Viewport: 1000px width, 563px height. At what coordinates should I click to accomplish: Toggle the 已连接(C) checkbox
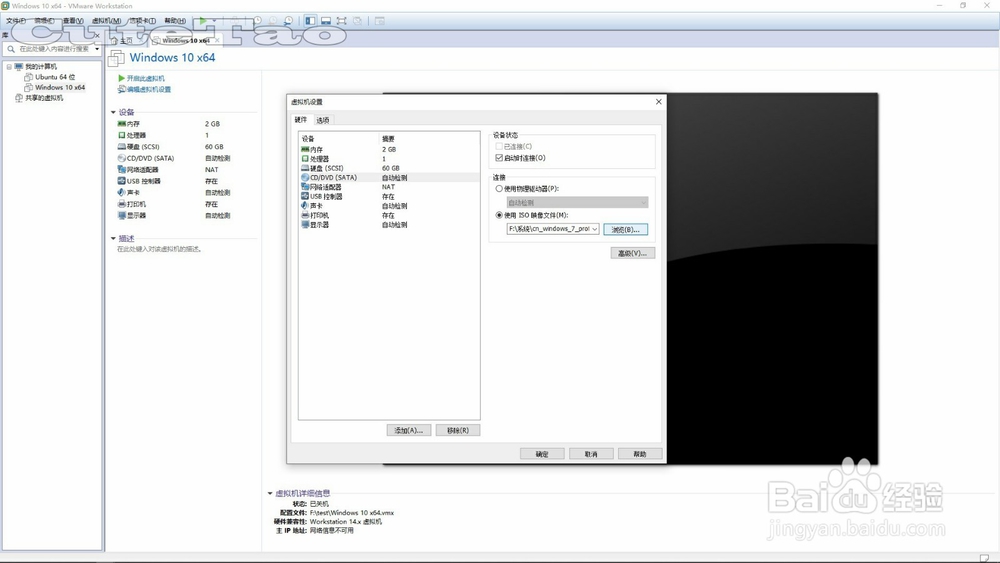pos(499,147)
